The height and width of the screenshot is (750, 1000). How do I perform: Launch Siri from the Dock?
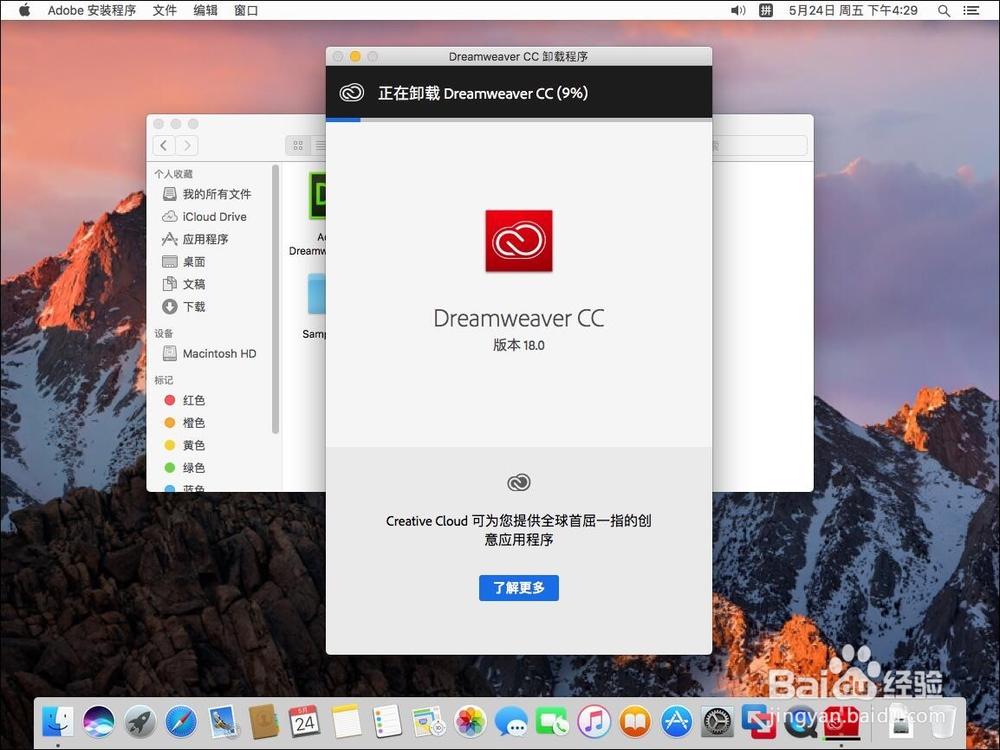click(99, 722)
